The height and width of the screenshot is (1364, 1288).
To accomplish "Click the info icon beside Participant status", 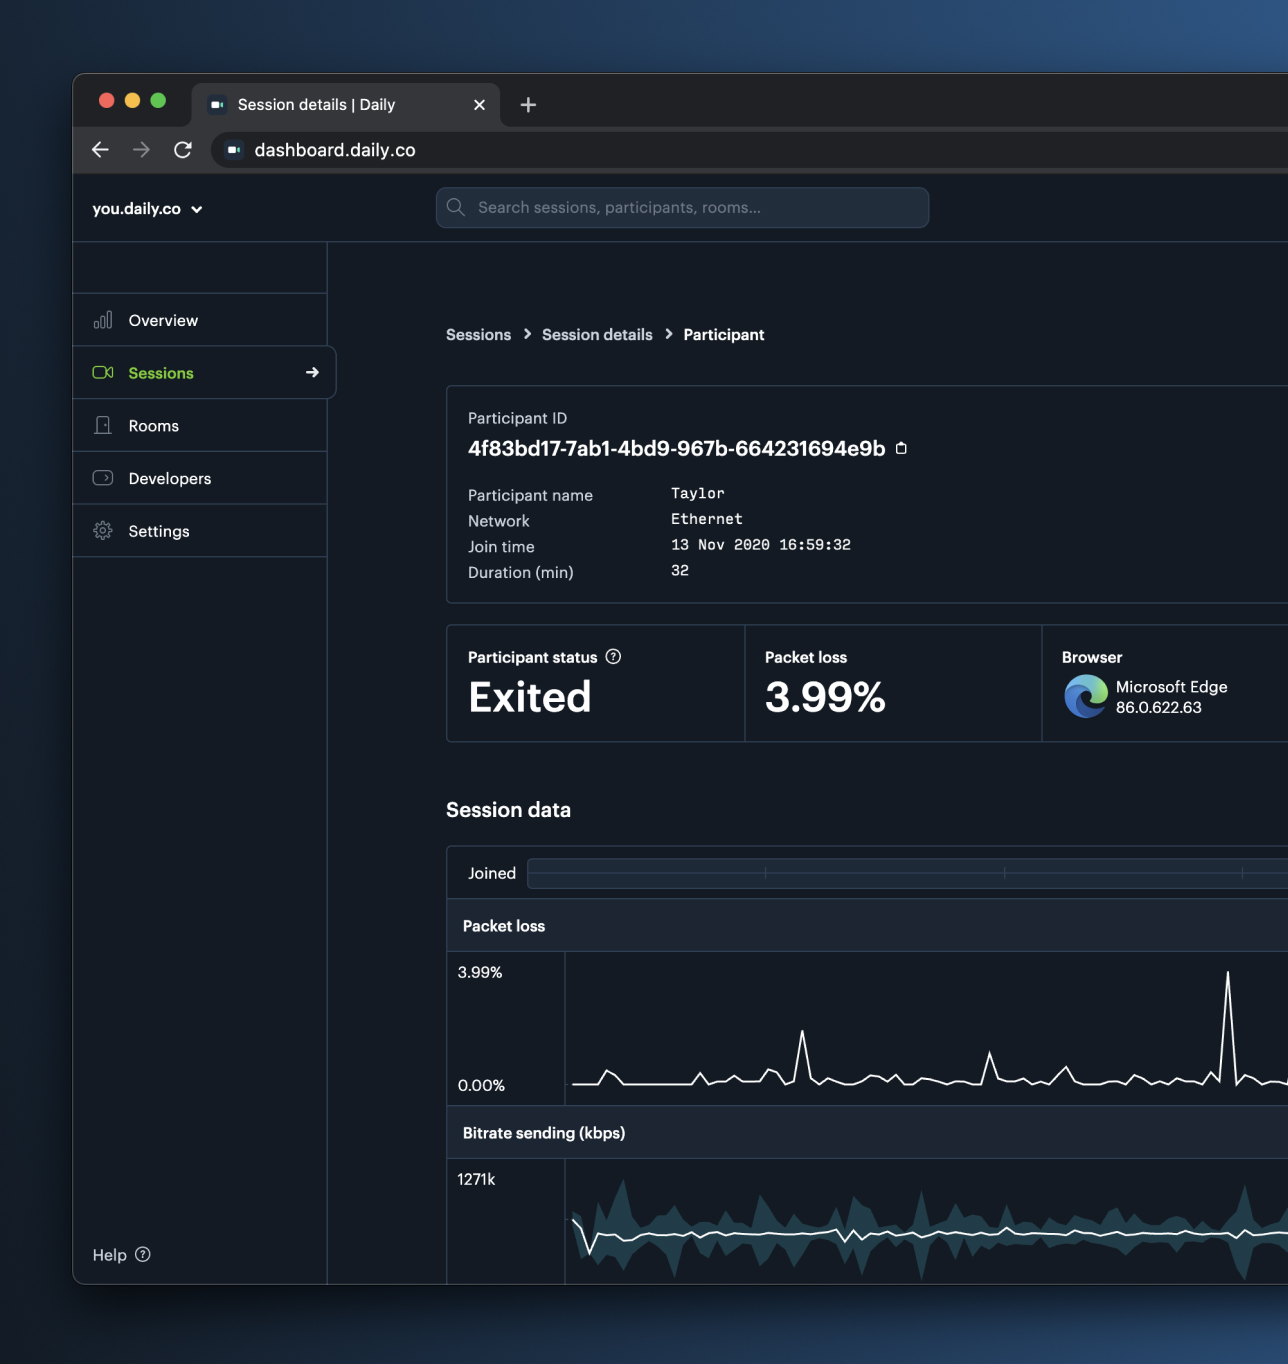I will (x=614, y=657).
